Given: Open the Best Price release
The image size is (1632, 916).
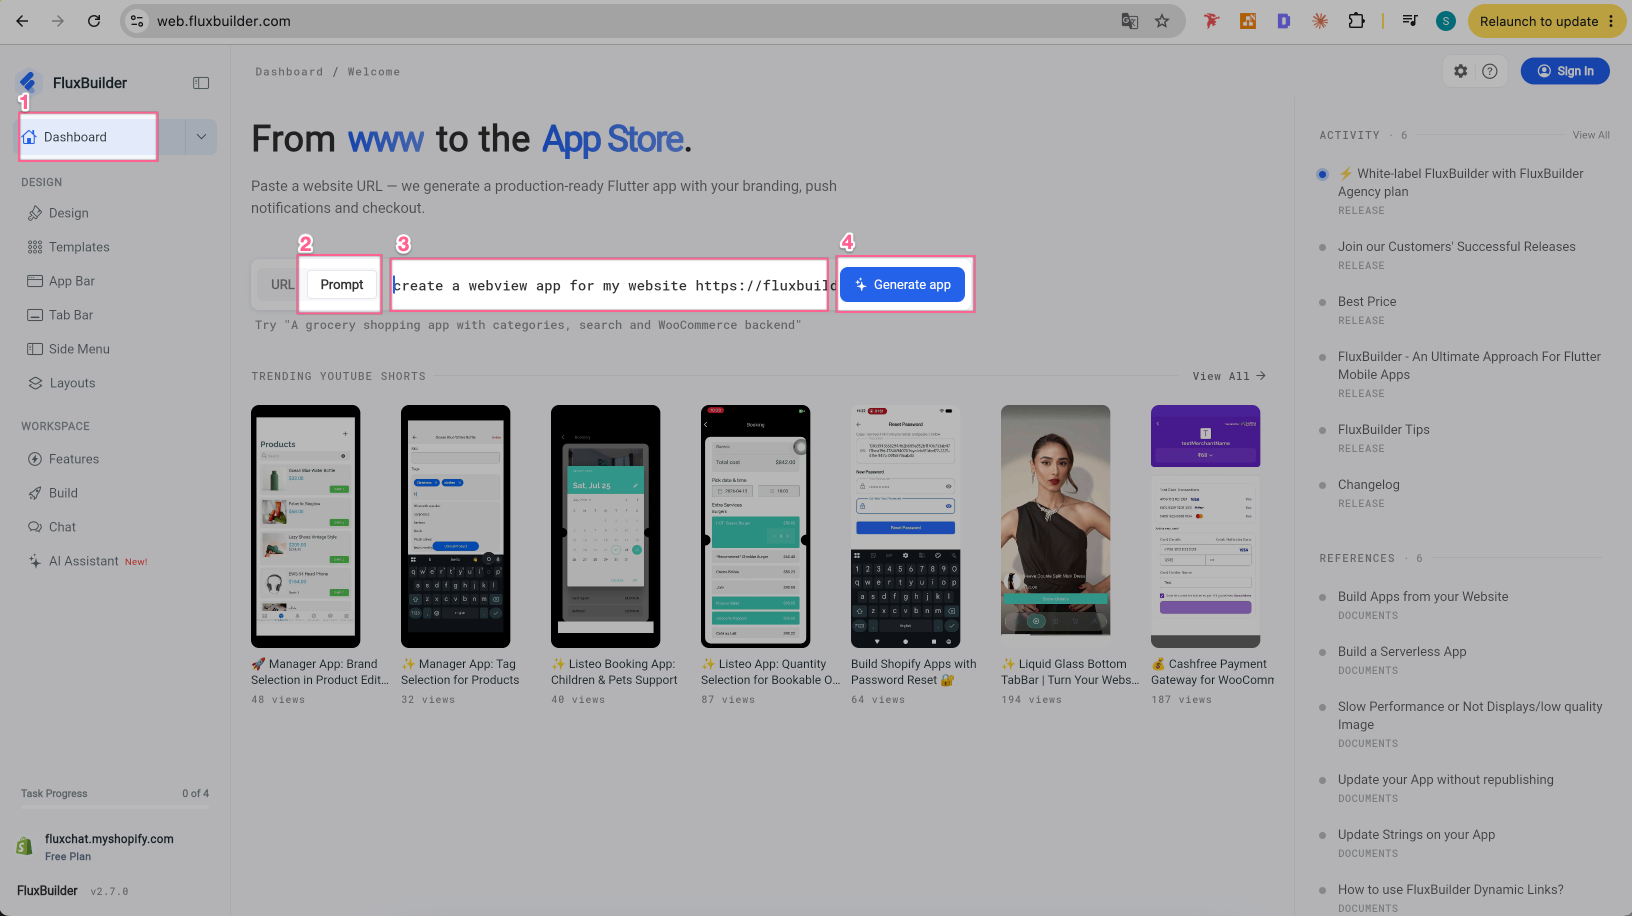Looking at the screenshot, I should tap(1367, 302).
